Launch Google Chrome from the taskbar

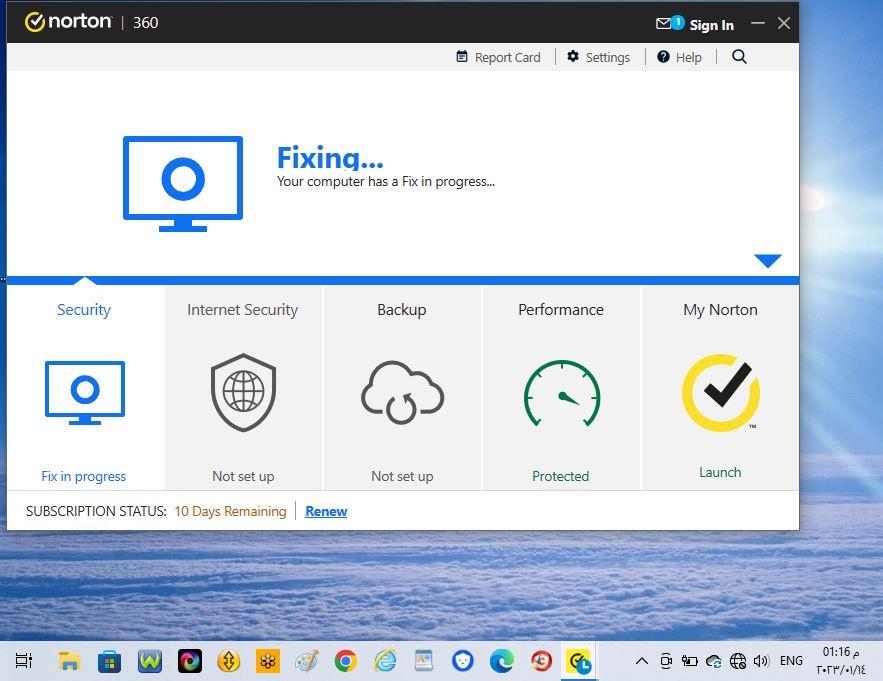click(x=345, y=661)
